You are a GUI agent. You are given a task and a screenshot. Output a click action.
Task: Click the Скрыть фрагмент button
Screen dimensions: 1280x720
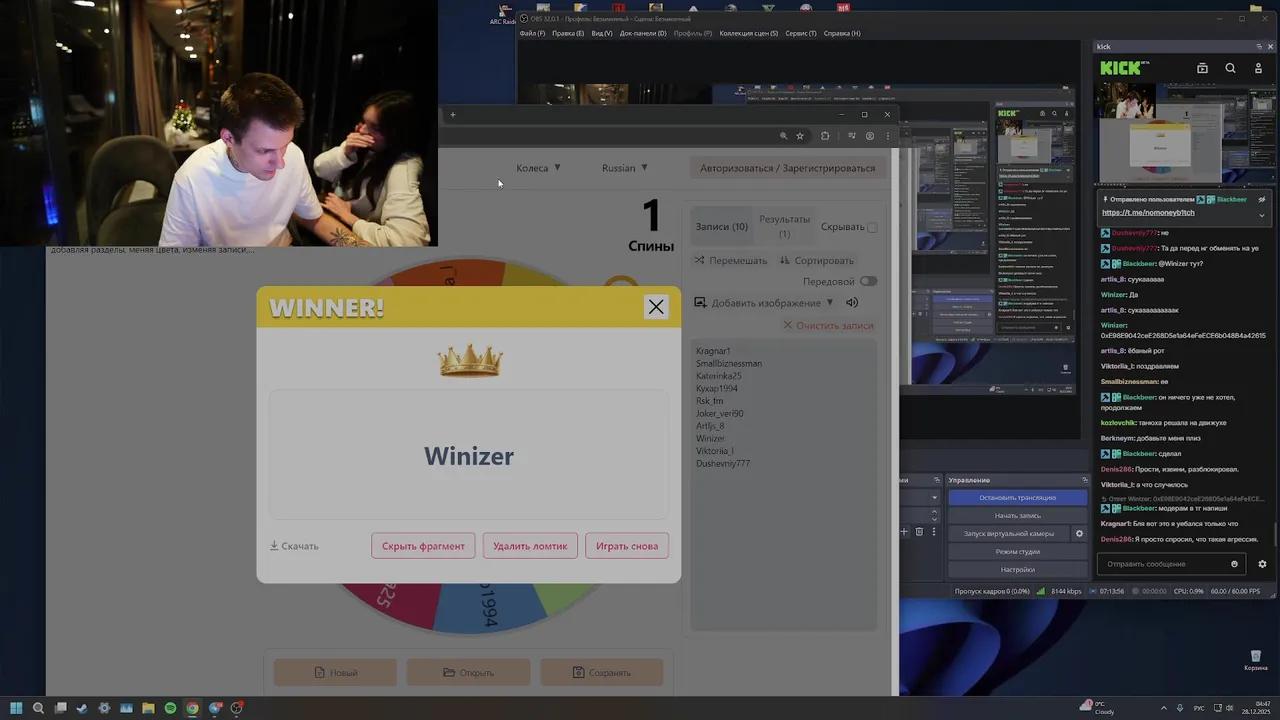pos(423,546)
